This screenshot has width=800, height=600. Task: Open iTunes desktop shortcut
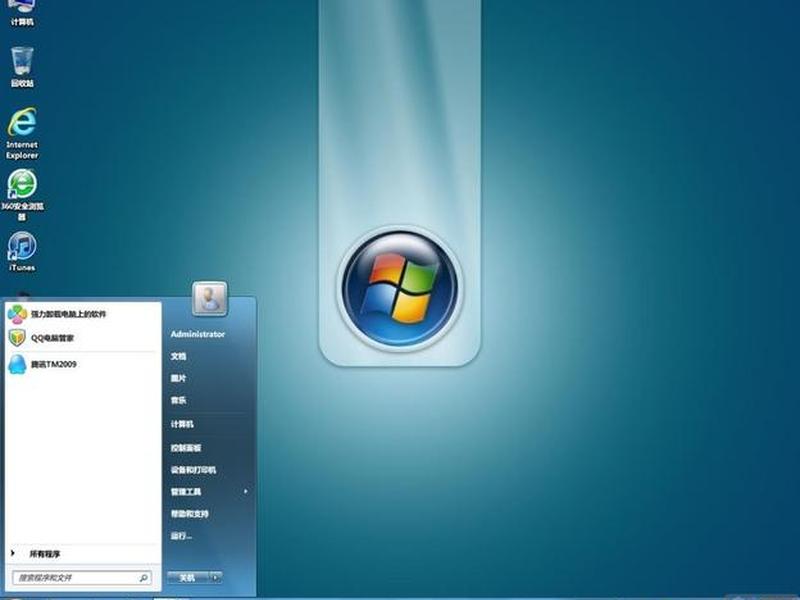22,251
